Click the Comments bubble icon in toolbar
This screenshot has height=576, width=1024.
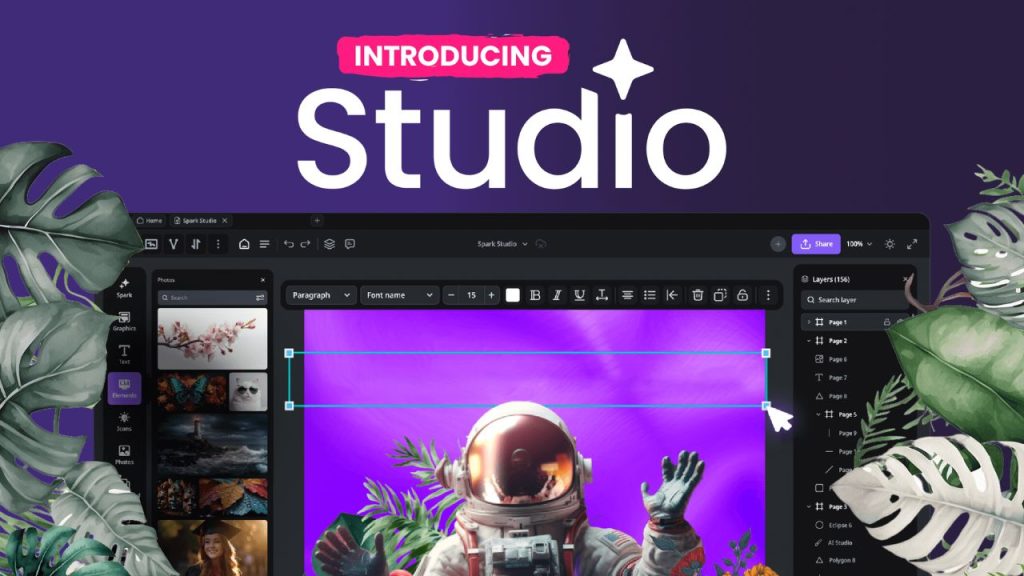[350, 244]
